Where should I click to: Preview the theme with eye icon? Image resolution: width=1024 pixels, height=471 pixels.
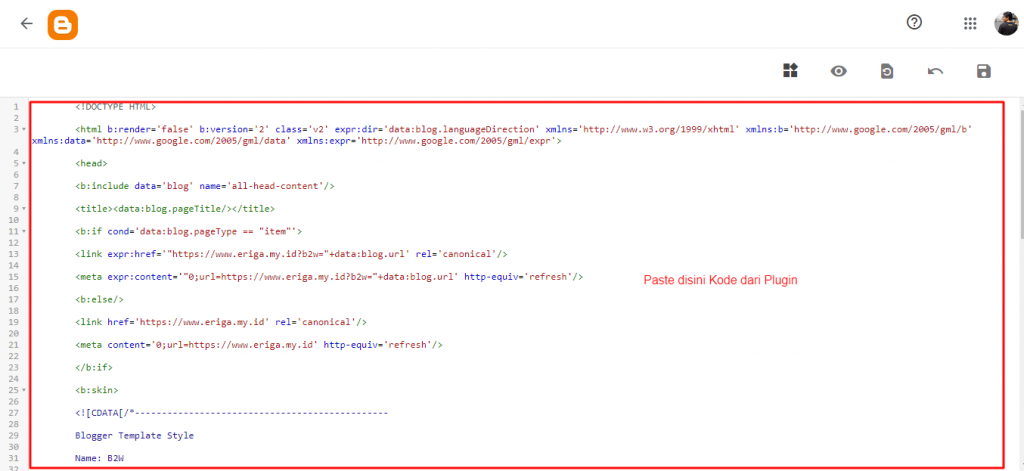tap(839, 71)
